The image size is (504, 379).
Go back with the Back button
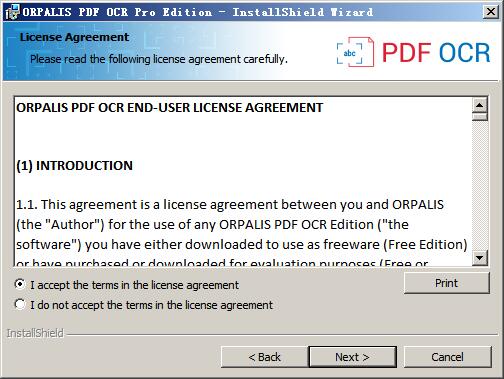tap(264, 357)
